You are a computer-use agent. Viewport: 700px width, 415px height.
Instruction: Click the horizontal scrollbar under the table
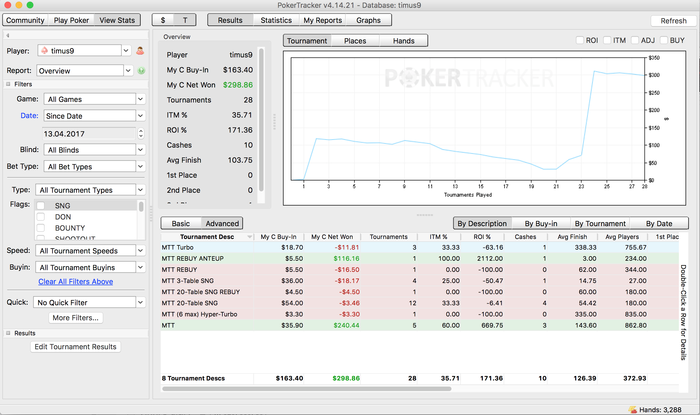click(x=307, y=389)
